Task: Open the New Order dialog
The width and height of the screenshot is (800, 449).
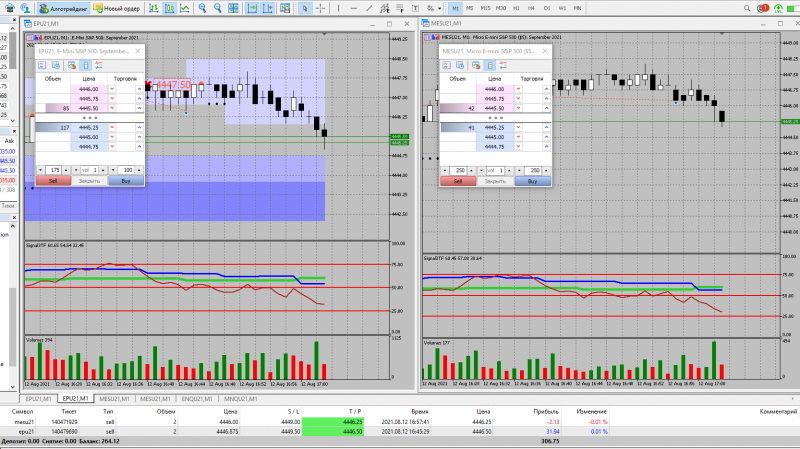Action: click(117, 8)
